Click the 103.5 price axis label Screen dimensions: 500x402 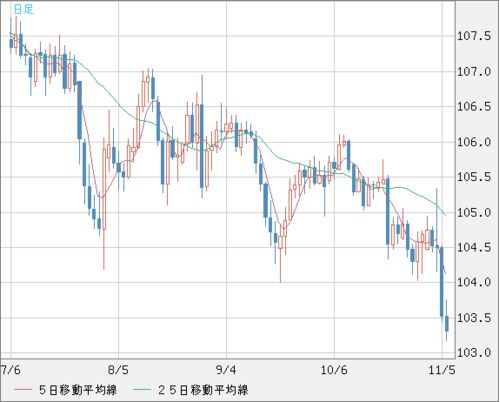[x=474, y=318]
